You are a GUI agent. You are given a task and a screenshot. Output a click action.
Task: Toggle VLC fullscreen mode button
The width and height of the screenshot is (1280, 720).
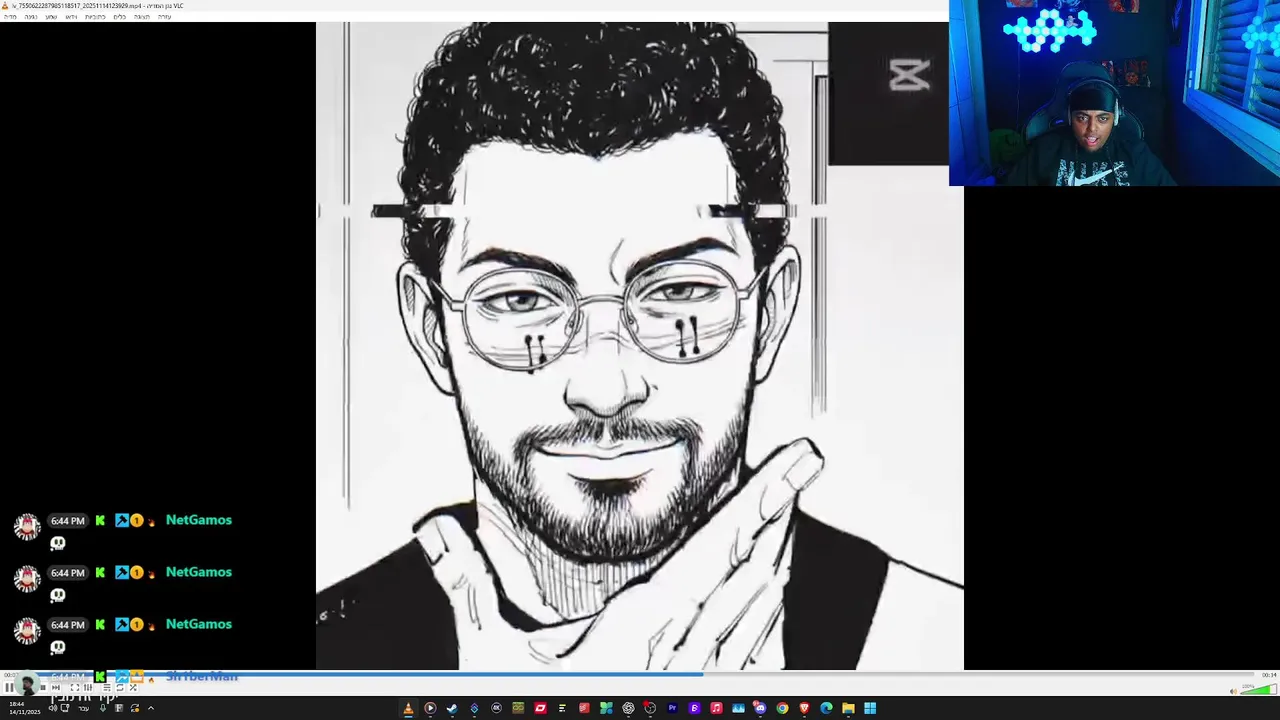pyautogui.click(x=74, y=687)
